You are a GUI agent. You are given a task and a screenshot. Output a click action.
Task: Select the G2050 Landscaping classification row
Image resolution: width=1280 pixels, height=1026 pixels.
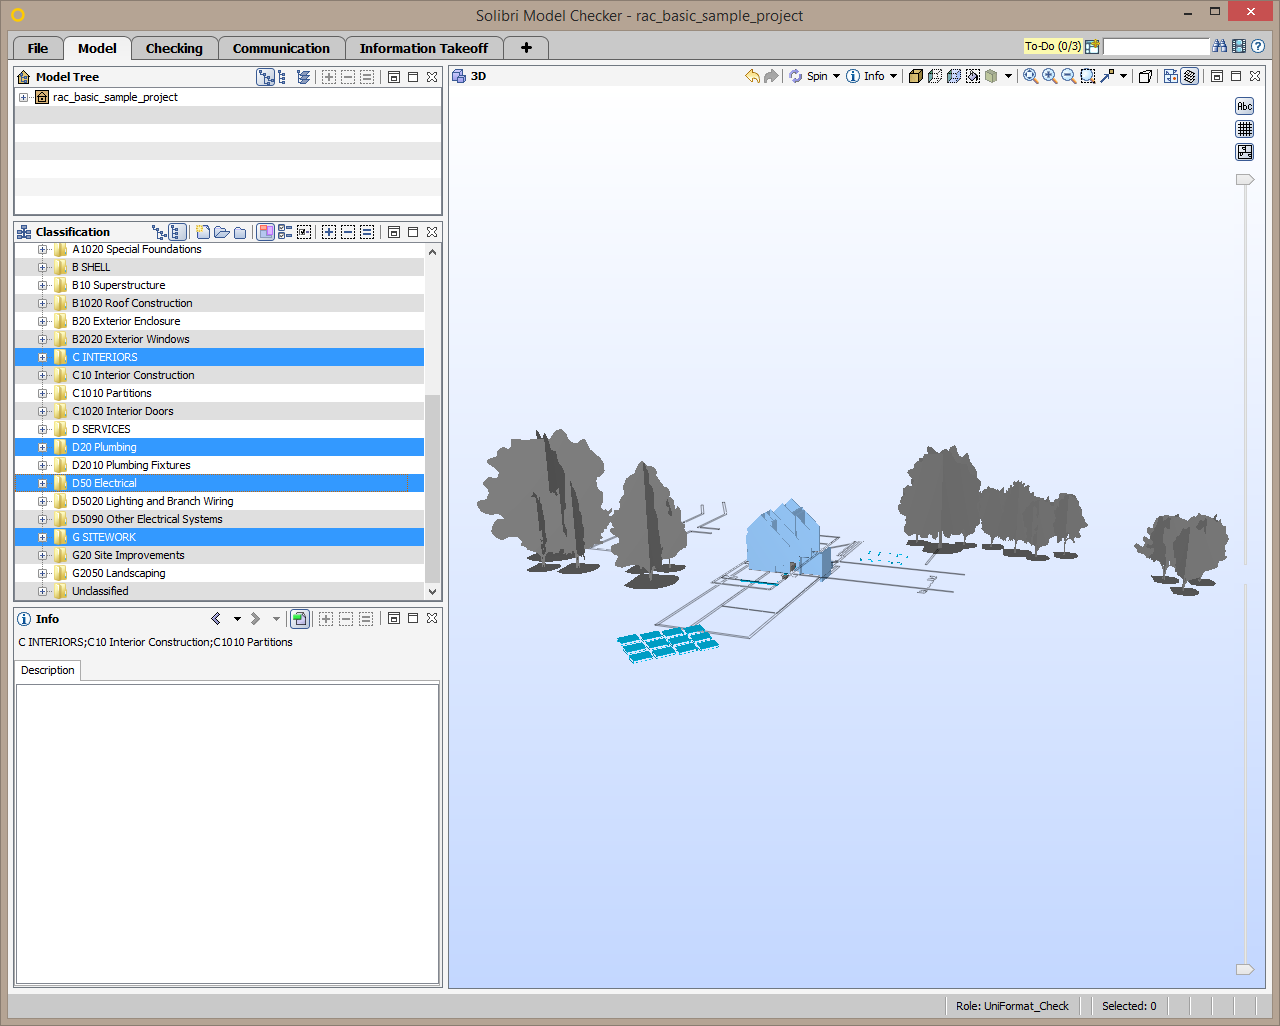pyautogui.click(x=118, y=573)
